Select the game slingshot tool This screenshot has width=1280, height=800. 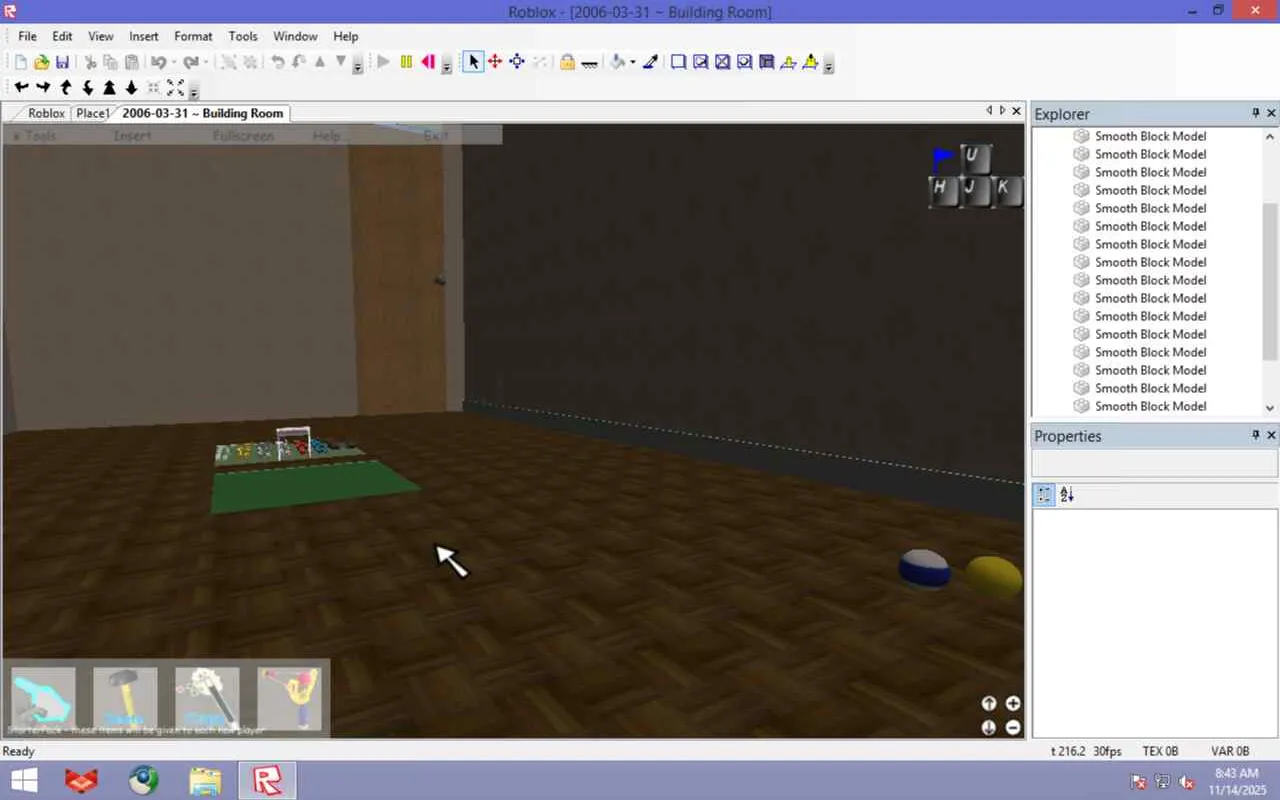pos(289,699)
